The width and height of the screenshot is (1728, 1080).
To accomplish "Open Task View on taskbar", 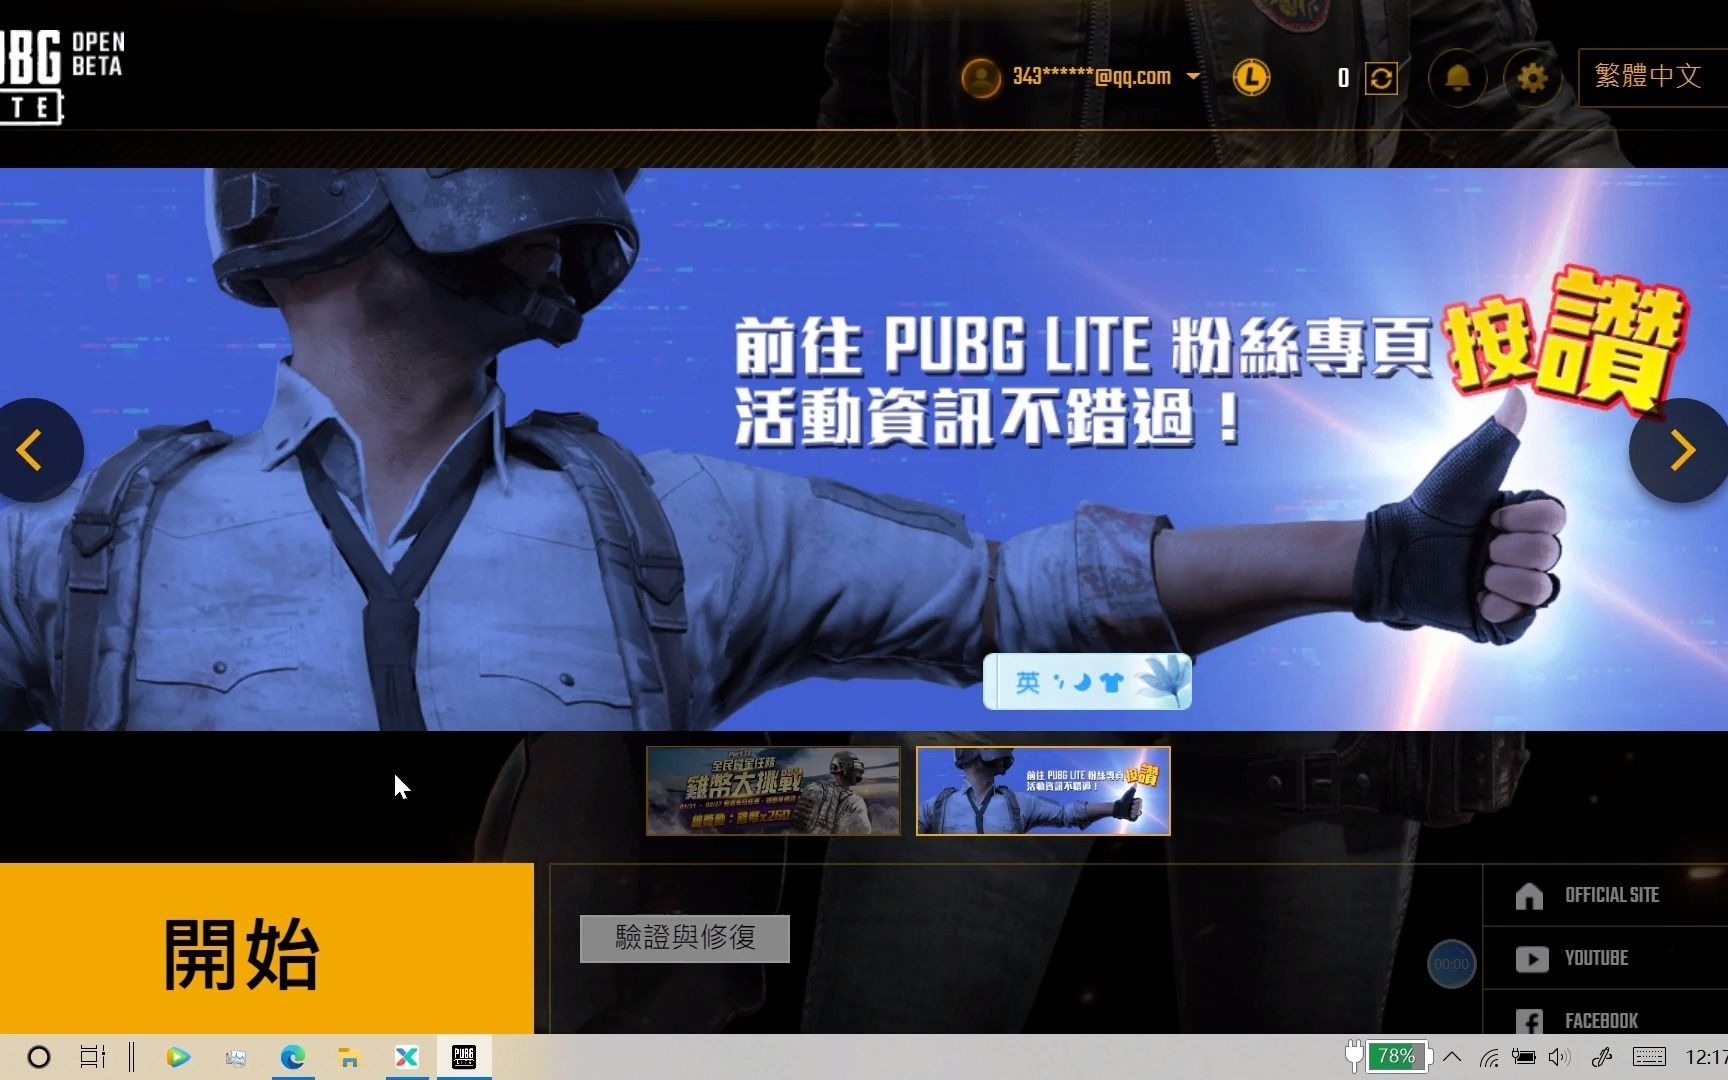I will 92,1057.
